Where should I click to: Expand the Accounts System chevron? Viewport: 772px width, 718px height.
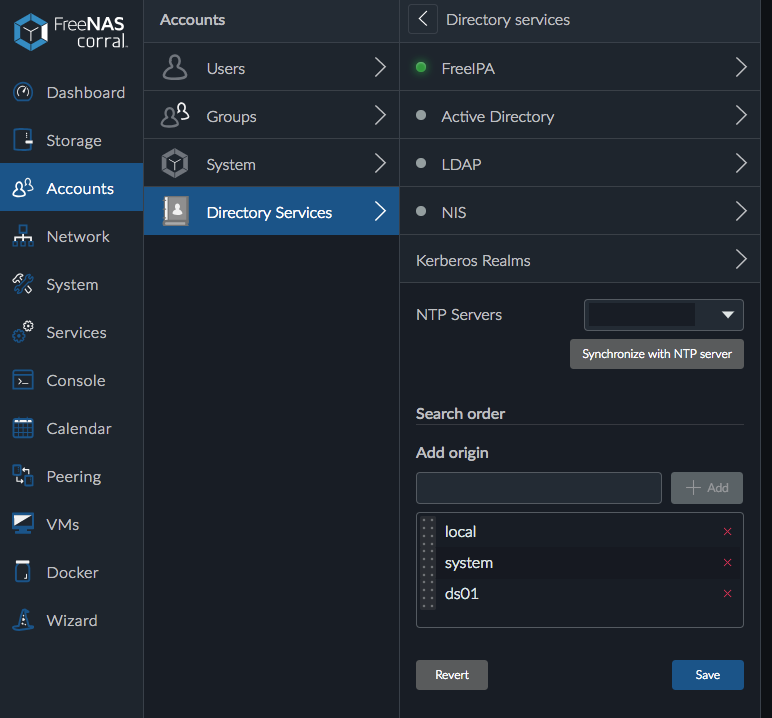coord(380,163)
